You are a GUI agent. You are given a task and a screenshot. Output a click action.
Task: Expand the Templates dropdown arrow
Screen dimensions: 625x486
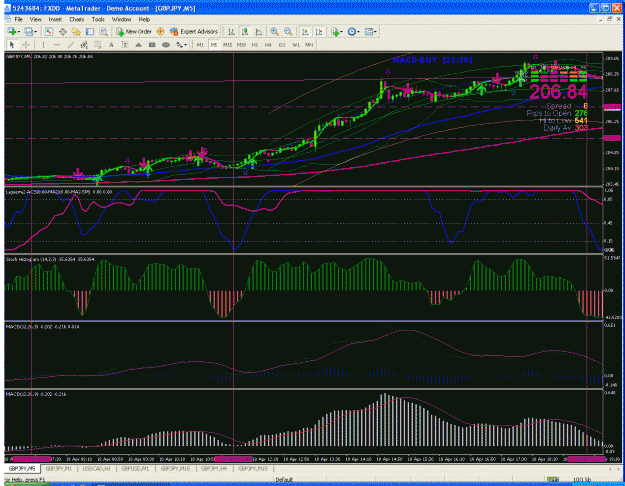coord(375,32)
